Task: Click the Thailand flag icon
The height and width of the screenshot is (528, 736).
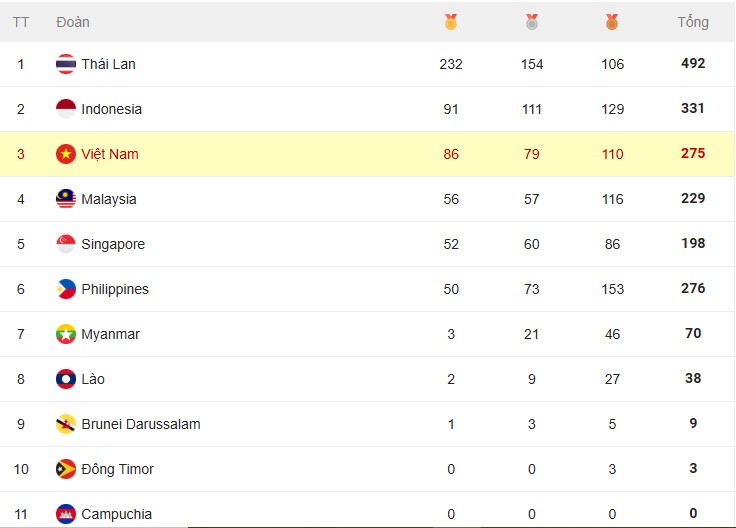Action: [66, 64]
